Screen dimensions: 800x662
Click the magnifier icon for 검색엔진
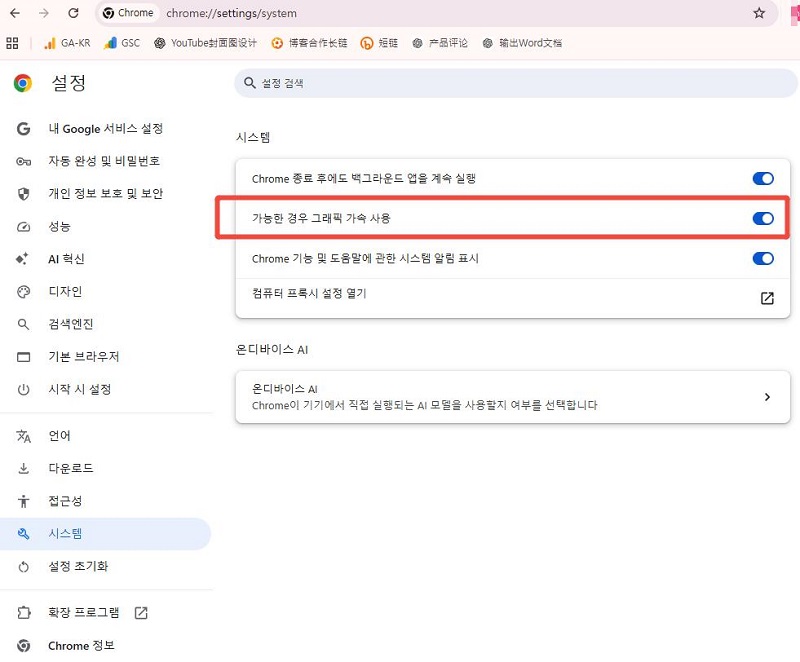pos(23,324)
